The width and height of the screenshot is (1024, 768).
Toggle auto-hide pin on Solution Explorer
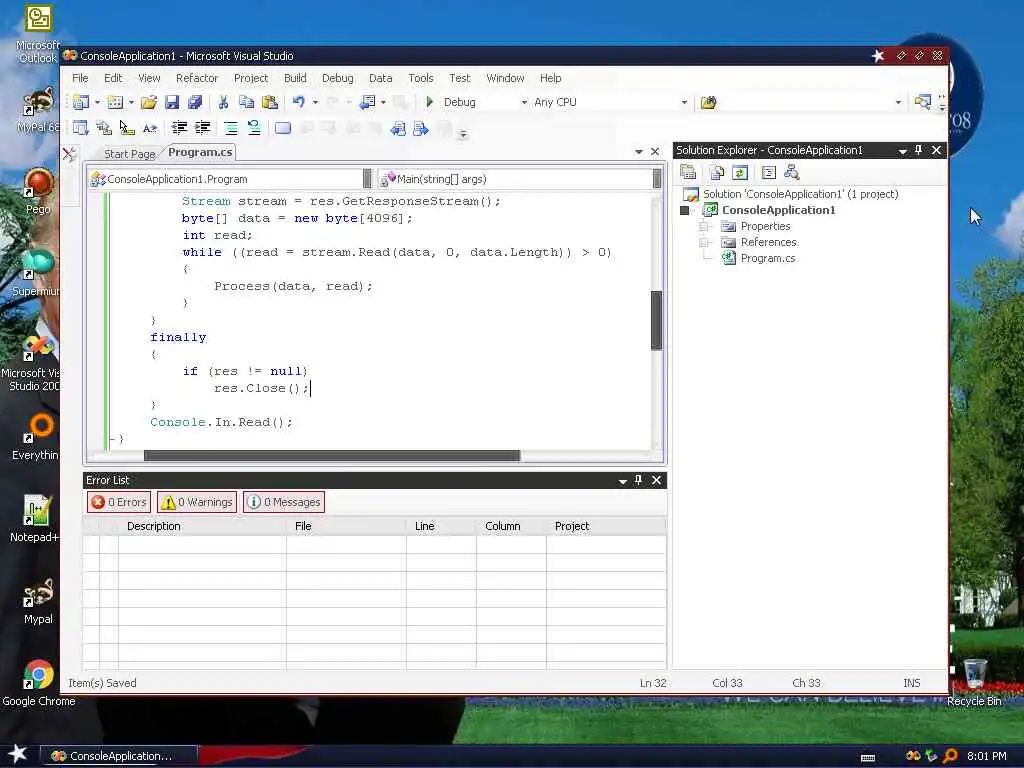pyautogui.click(x=919, y=150)
